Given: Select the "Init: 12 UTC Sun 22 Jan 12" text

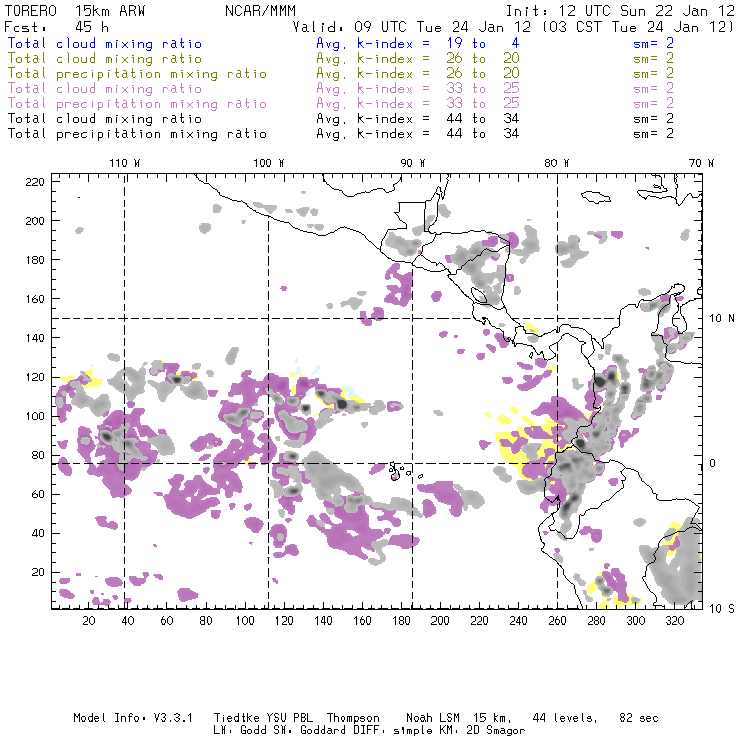Looking at the screenshot, I should point(620,10).
